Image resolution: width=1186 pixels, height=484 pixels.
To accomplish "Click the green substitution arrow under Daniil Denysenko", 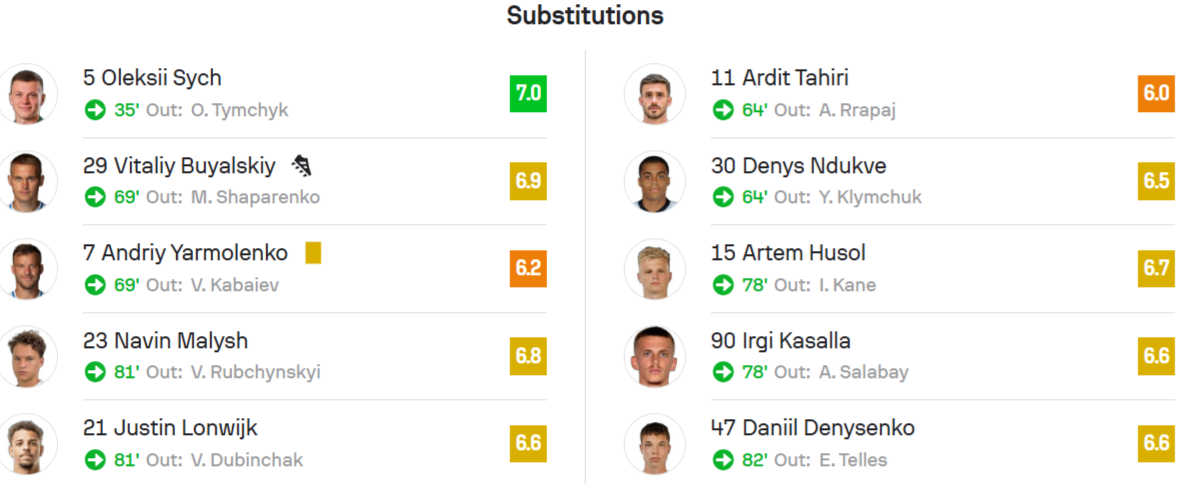I will pyautogui.click(x=723, y=460).
